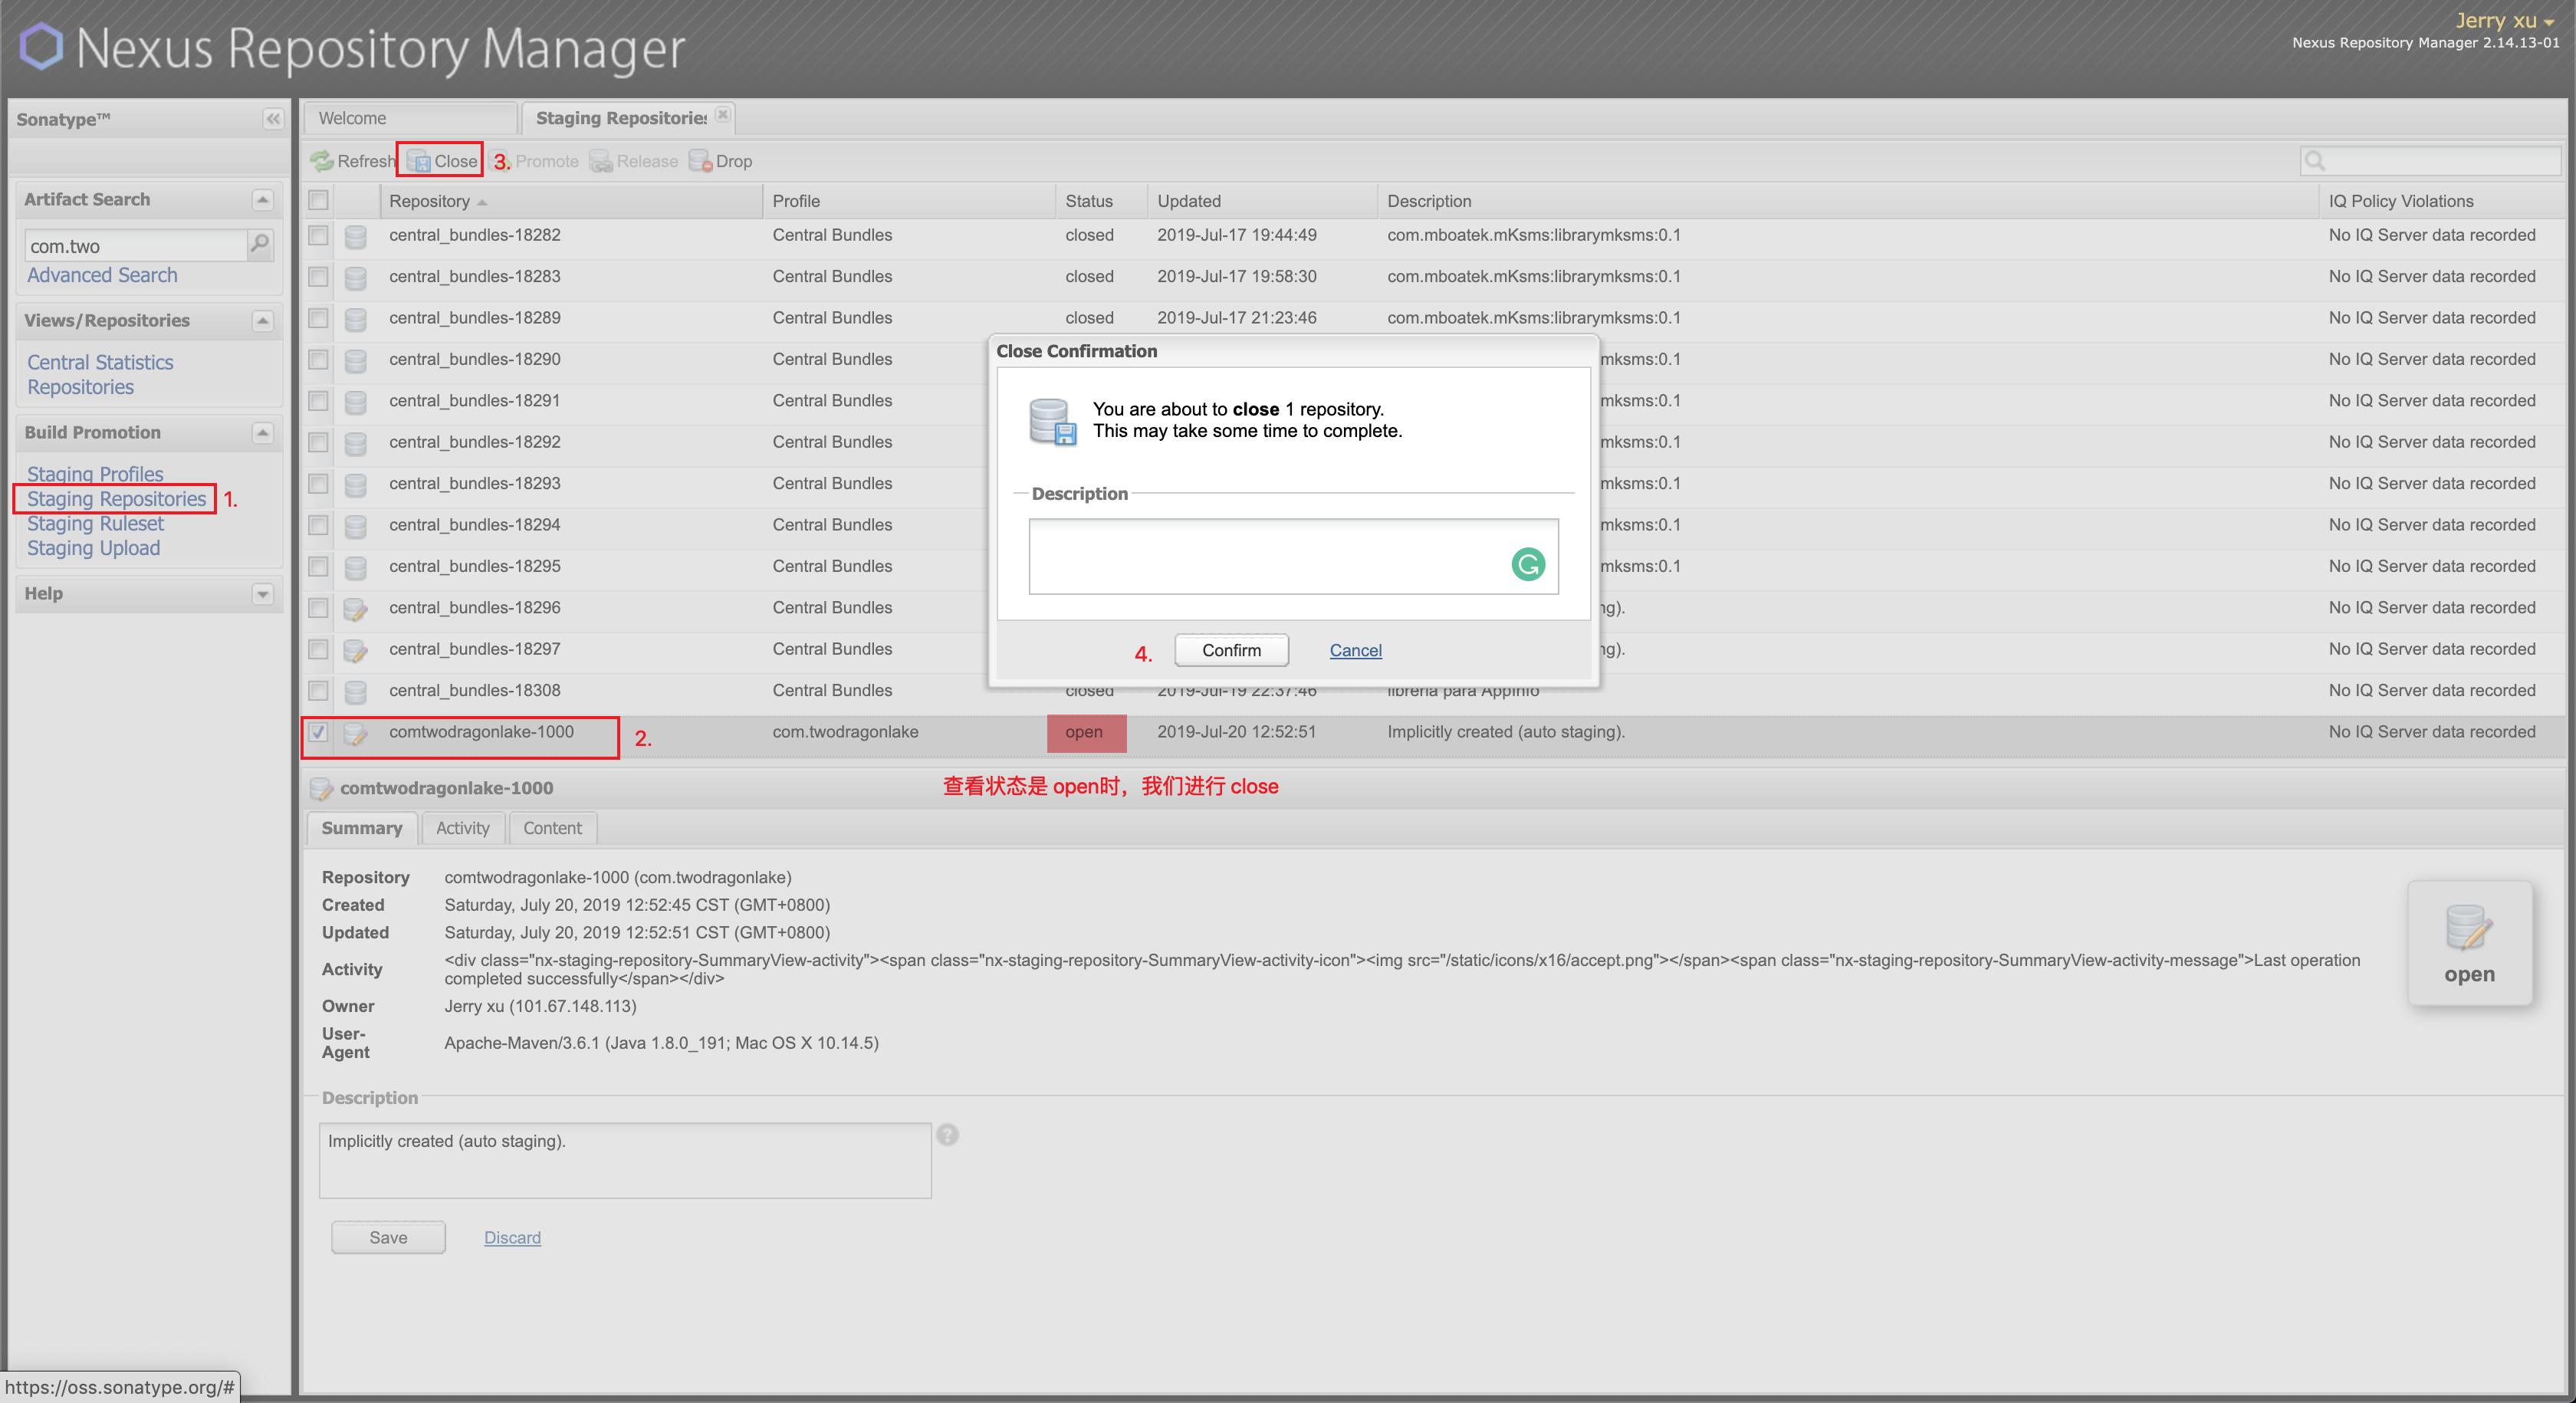Sort by the Updated column header

point(1261,201)
